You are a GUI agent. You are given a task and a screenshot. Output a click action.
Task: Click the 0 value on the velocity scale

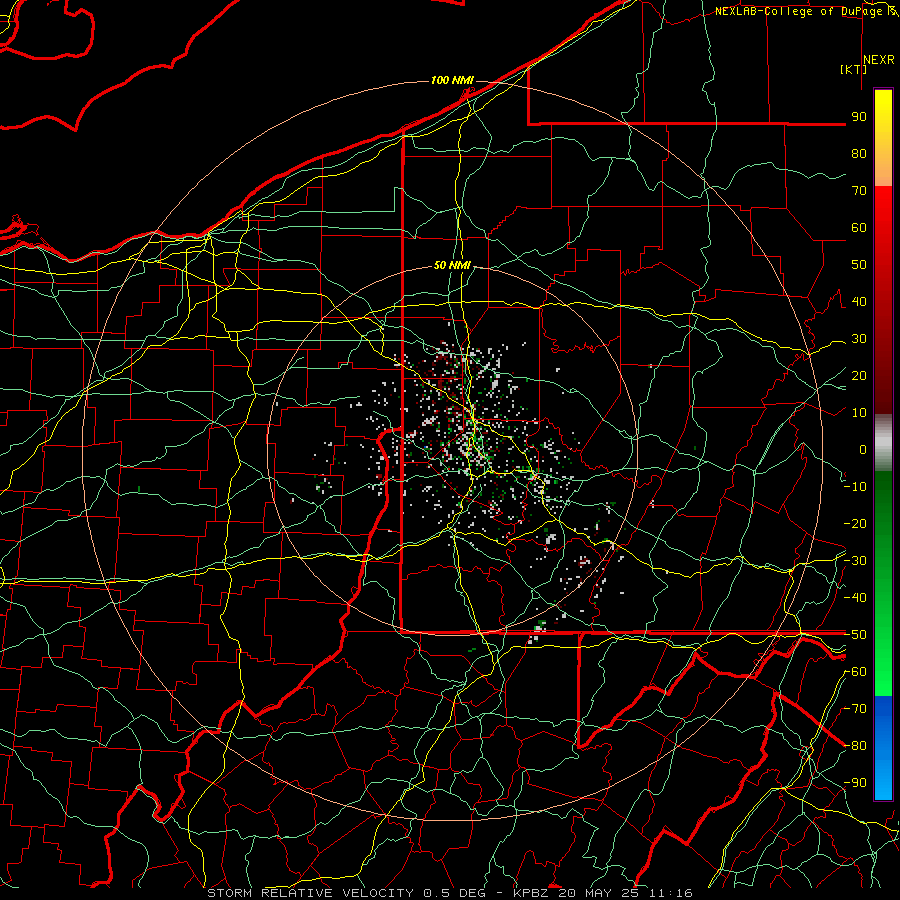point(863,449)
